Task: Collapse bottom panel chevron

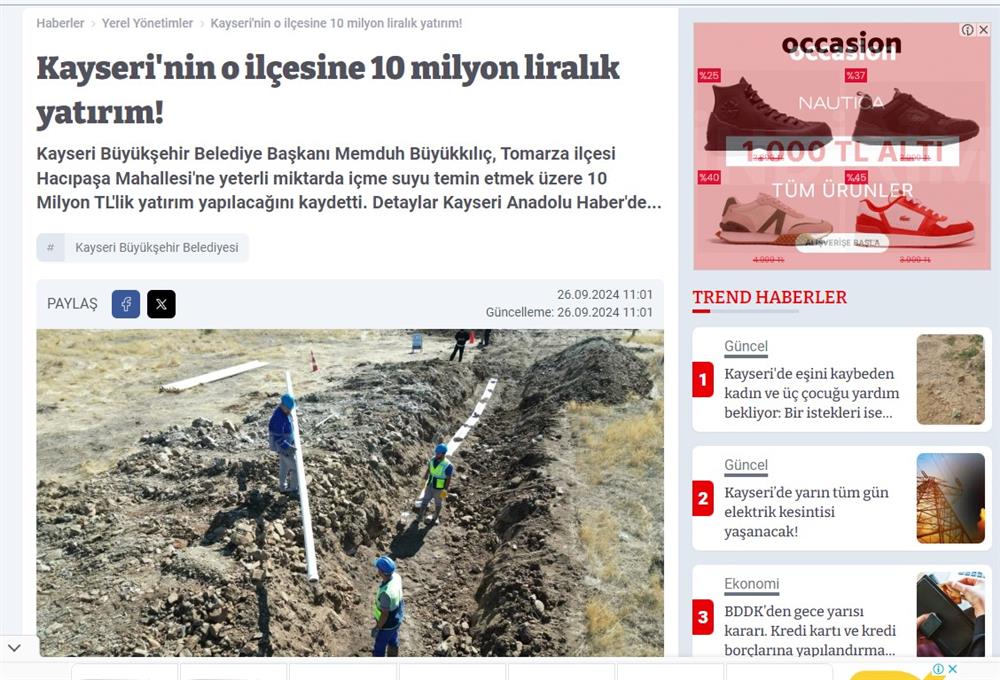Action: tap(15, 647)
